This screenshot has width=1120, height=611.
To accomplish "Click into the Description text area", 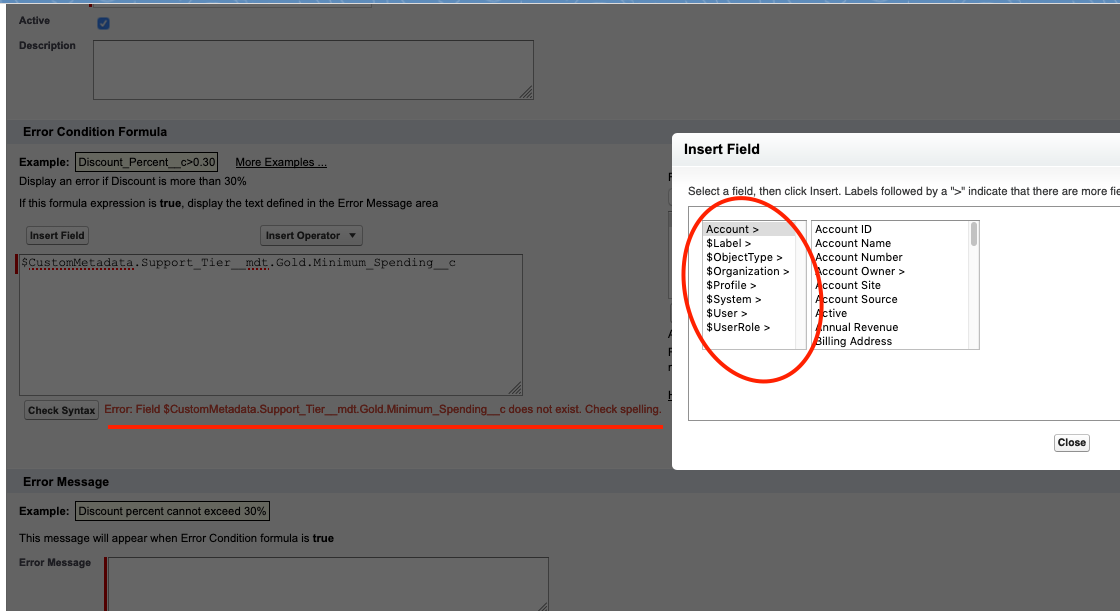I will pyautogui.click(x=313, y=70).
